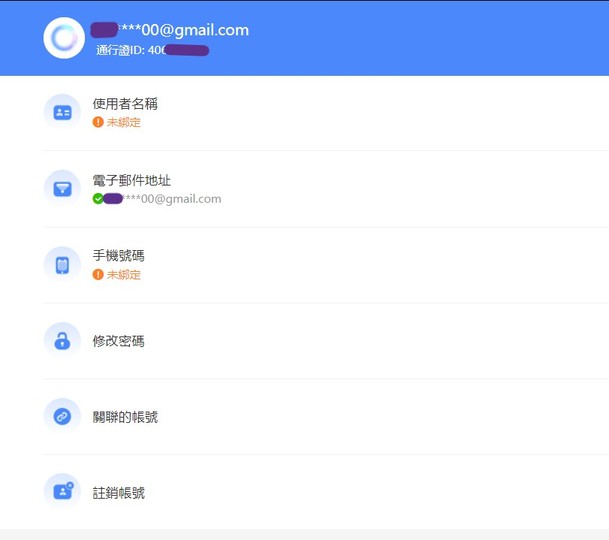Viewport: 609px width, 540px height.
Task: Click the 電子郵件地址 envelope icon
Action: point(62,189)
